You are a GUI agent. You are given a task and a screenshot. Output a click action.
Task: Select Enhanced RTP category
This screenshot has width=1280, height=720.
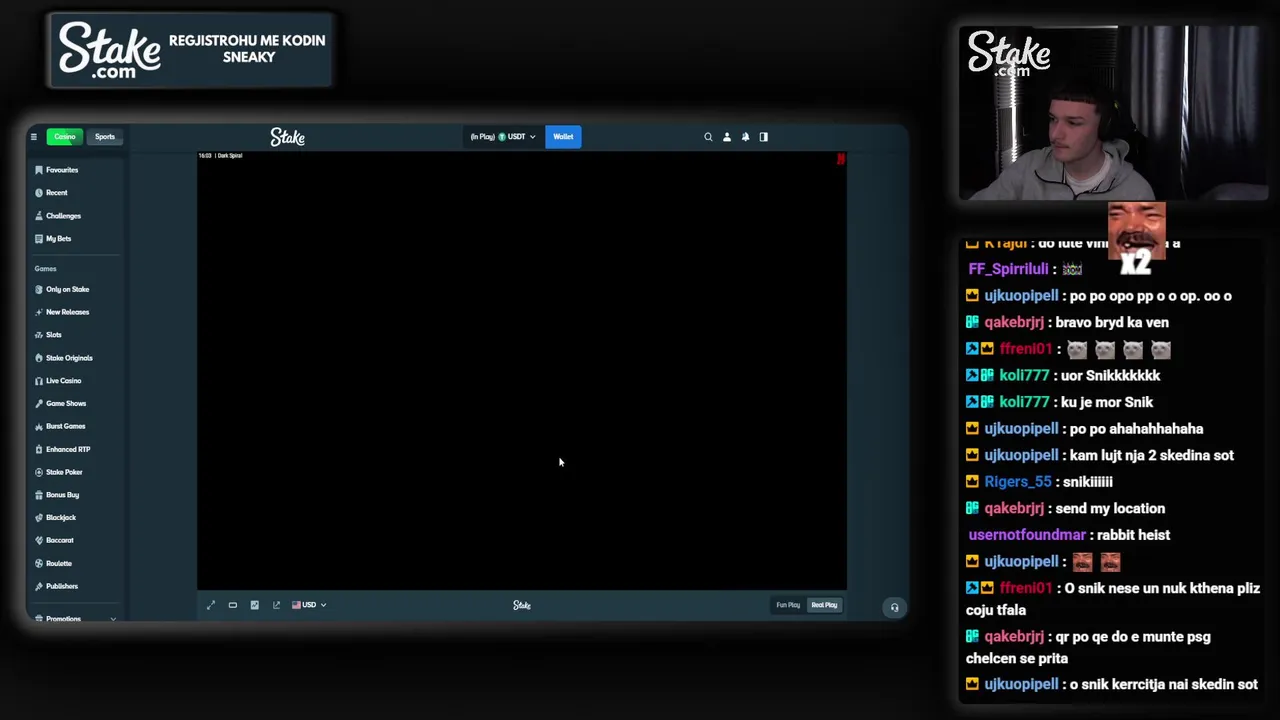[x=75, y=449]
